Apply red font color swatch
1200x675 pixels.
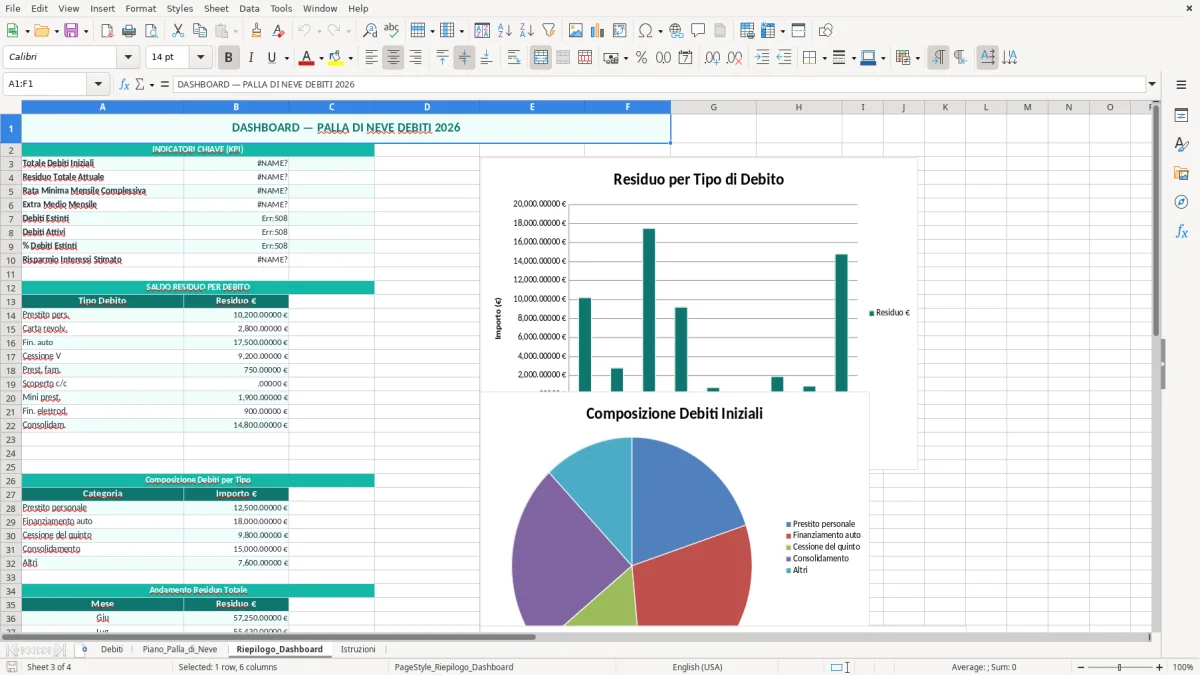point(307,58)
